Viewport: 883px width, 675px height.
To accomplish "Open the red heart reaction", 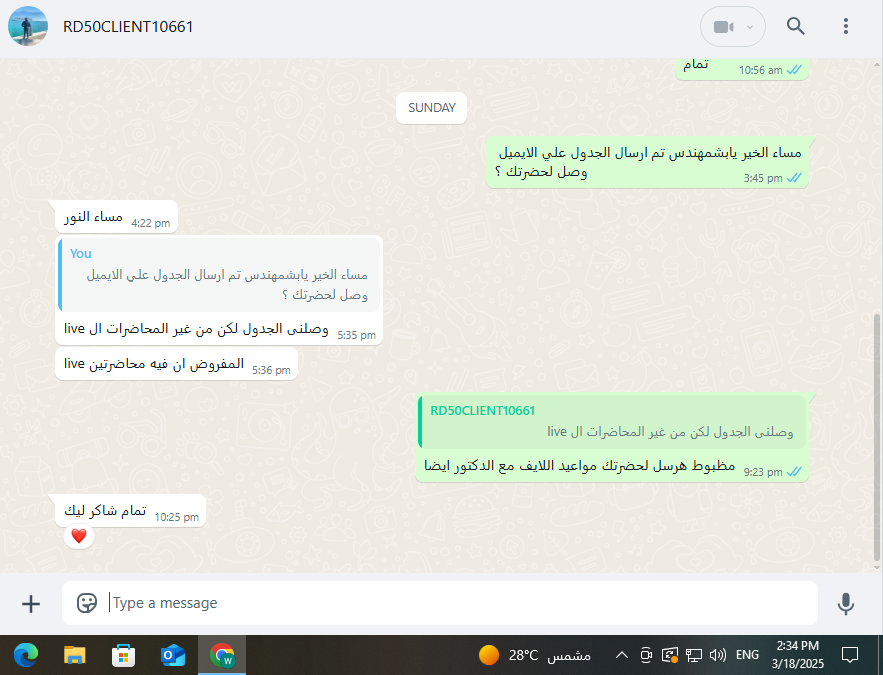I will click(79, 536).
